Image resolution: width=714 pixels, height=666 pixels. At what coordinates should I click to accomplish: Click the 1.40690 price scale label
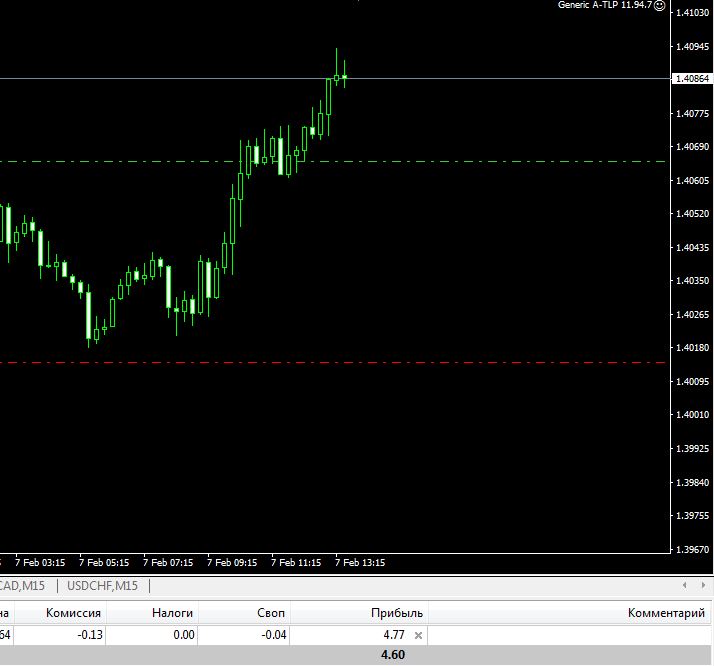coord(693,147)
